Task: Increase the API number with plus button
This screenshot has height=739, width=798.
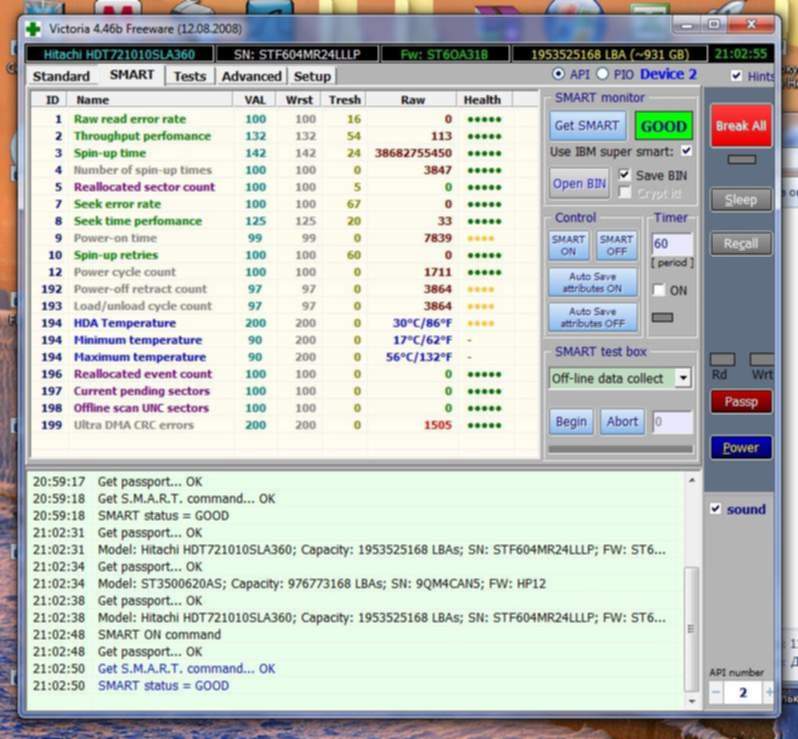Action: (769, 692)
